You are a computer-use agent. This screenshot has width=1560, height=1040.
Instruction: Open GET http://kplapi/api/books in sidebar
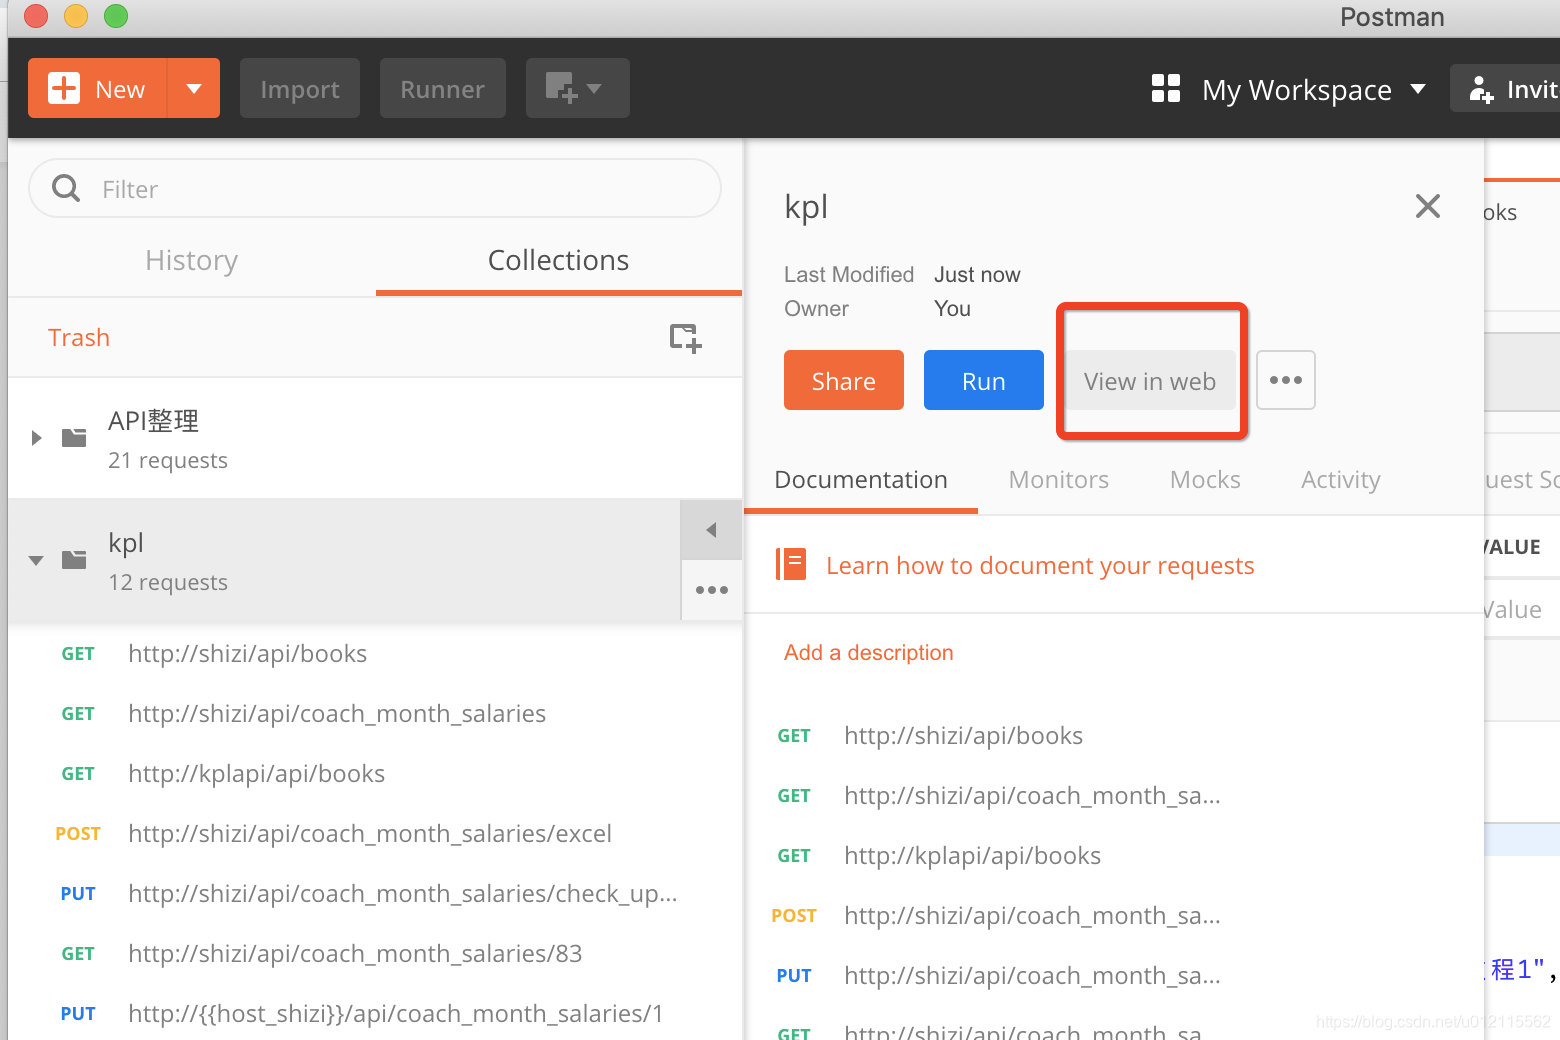pyautogui.click(x=375, y=774)
